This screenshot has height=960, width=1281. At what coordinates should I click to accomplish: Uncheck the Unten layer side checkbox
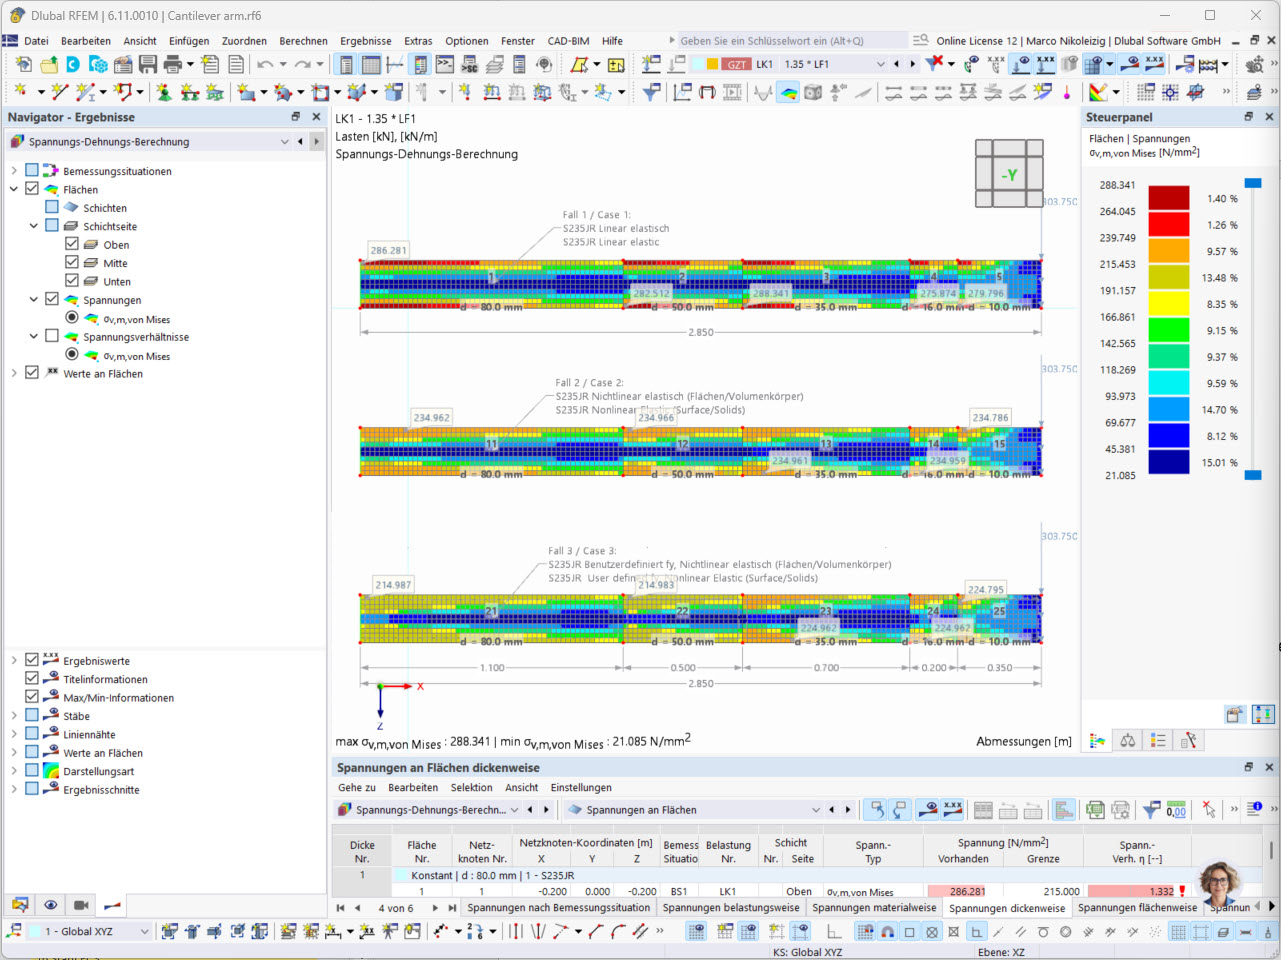pyautogui.click(x=72, y=281)
